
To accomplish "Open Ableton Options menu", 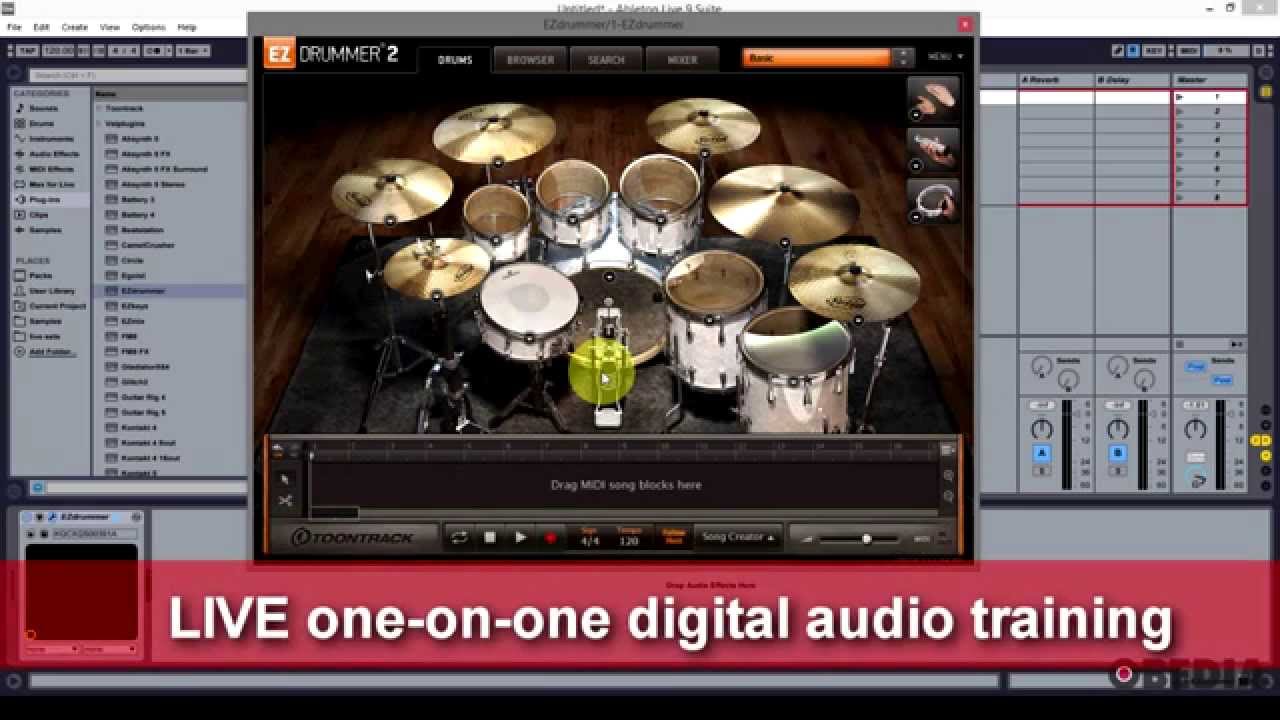I will (148, 27).
